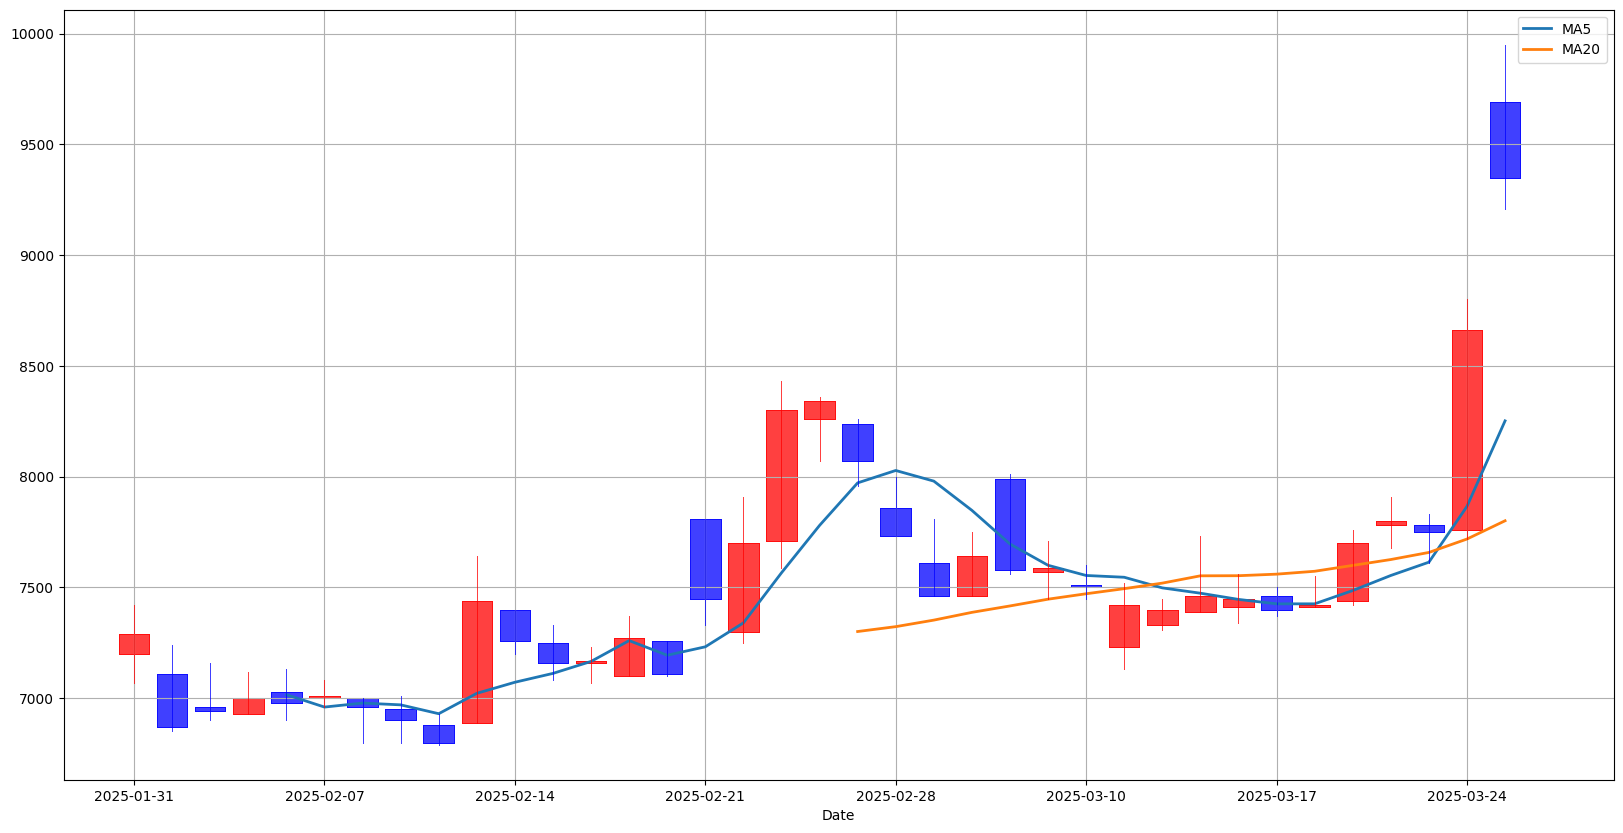This screenshot has height=833, width=1623.
Task: Click the blue MA5 legend line swatch
Action: click(x=1538, y=29)
